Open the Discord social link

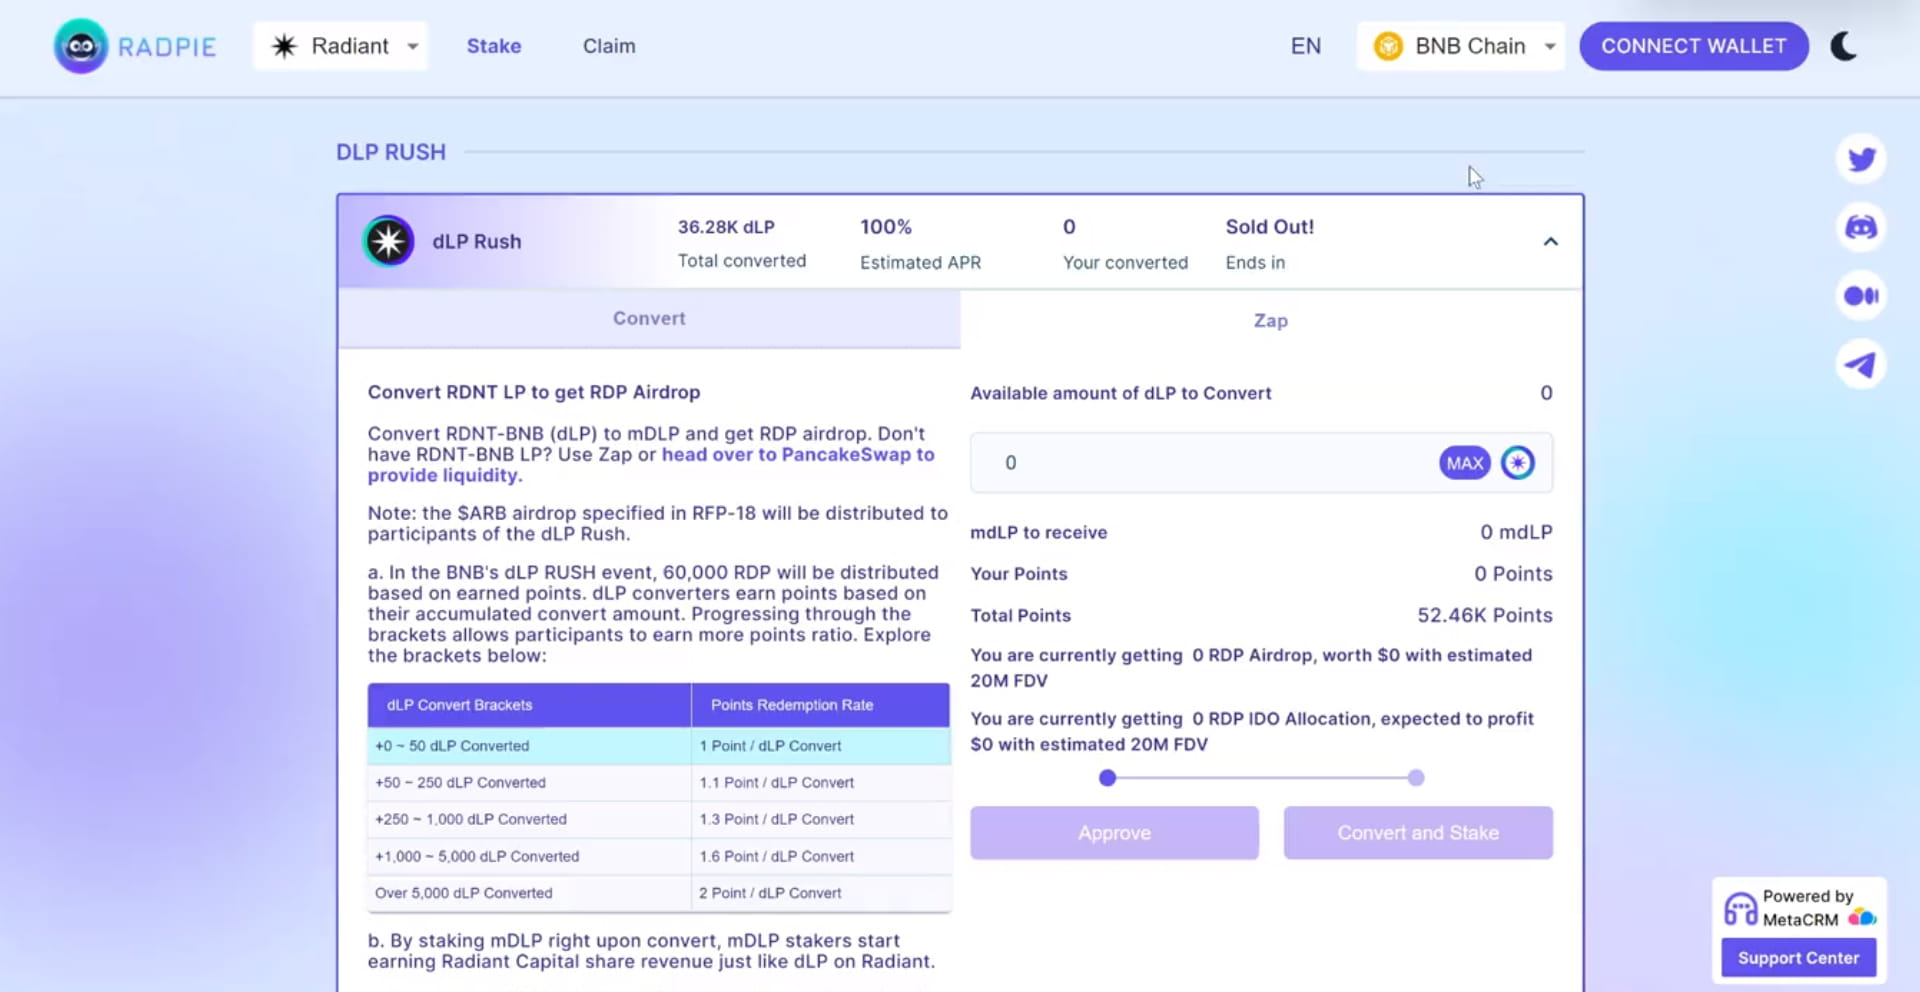click(1861, 227)
